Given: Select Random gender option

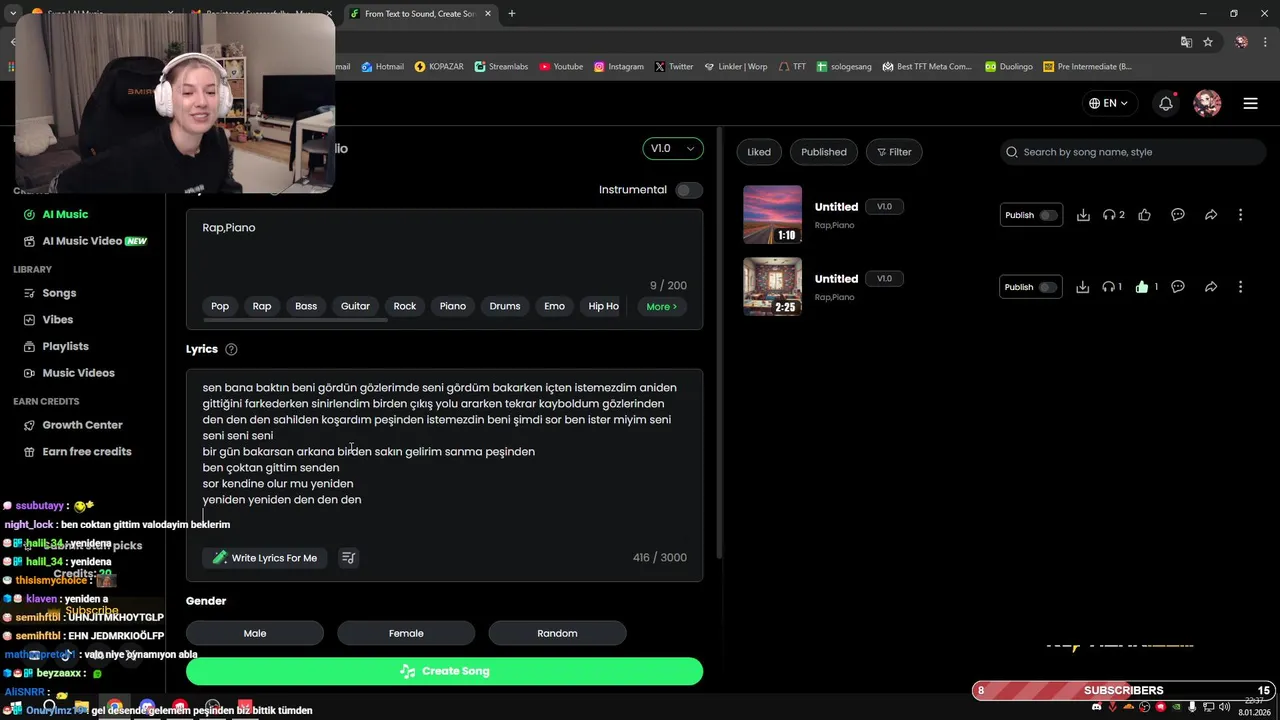Looking at the screenshot, I should [x=557, y=633].
